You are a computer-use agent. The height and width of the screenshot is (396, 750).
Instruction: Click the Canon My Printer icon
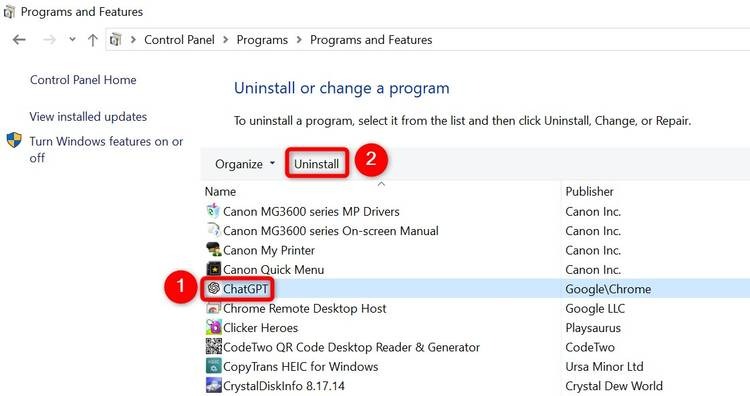tap(213, 250)
